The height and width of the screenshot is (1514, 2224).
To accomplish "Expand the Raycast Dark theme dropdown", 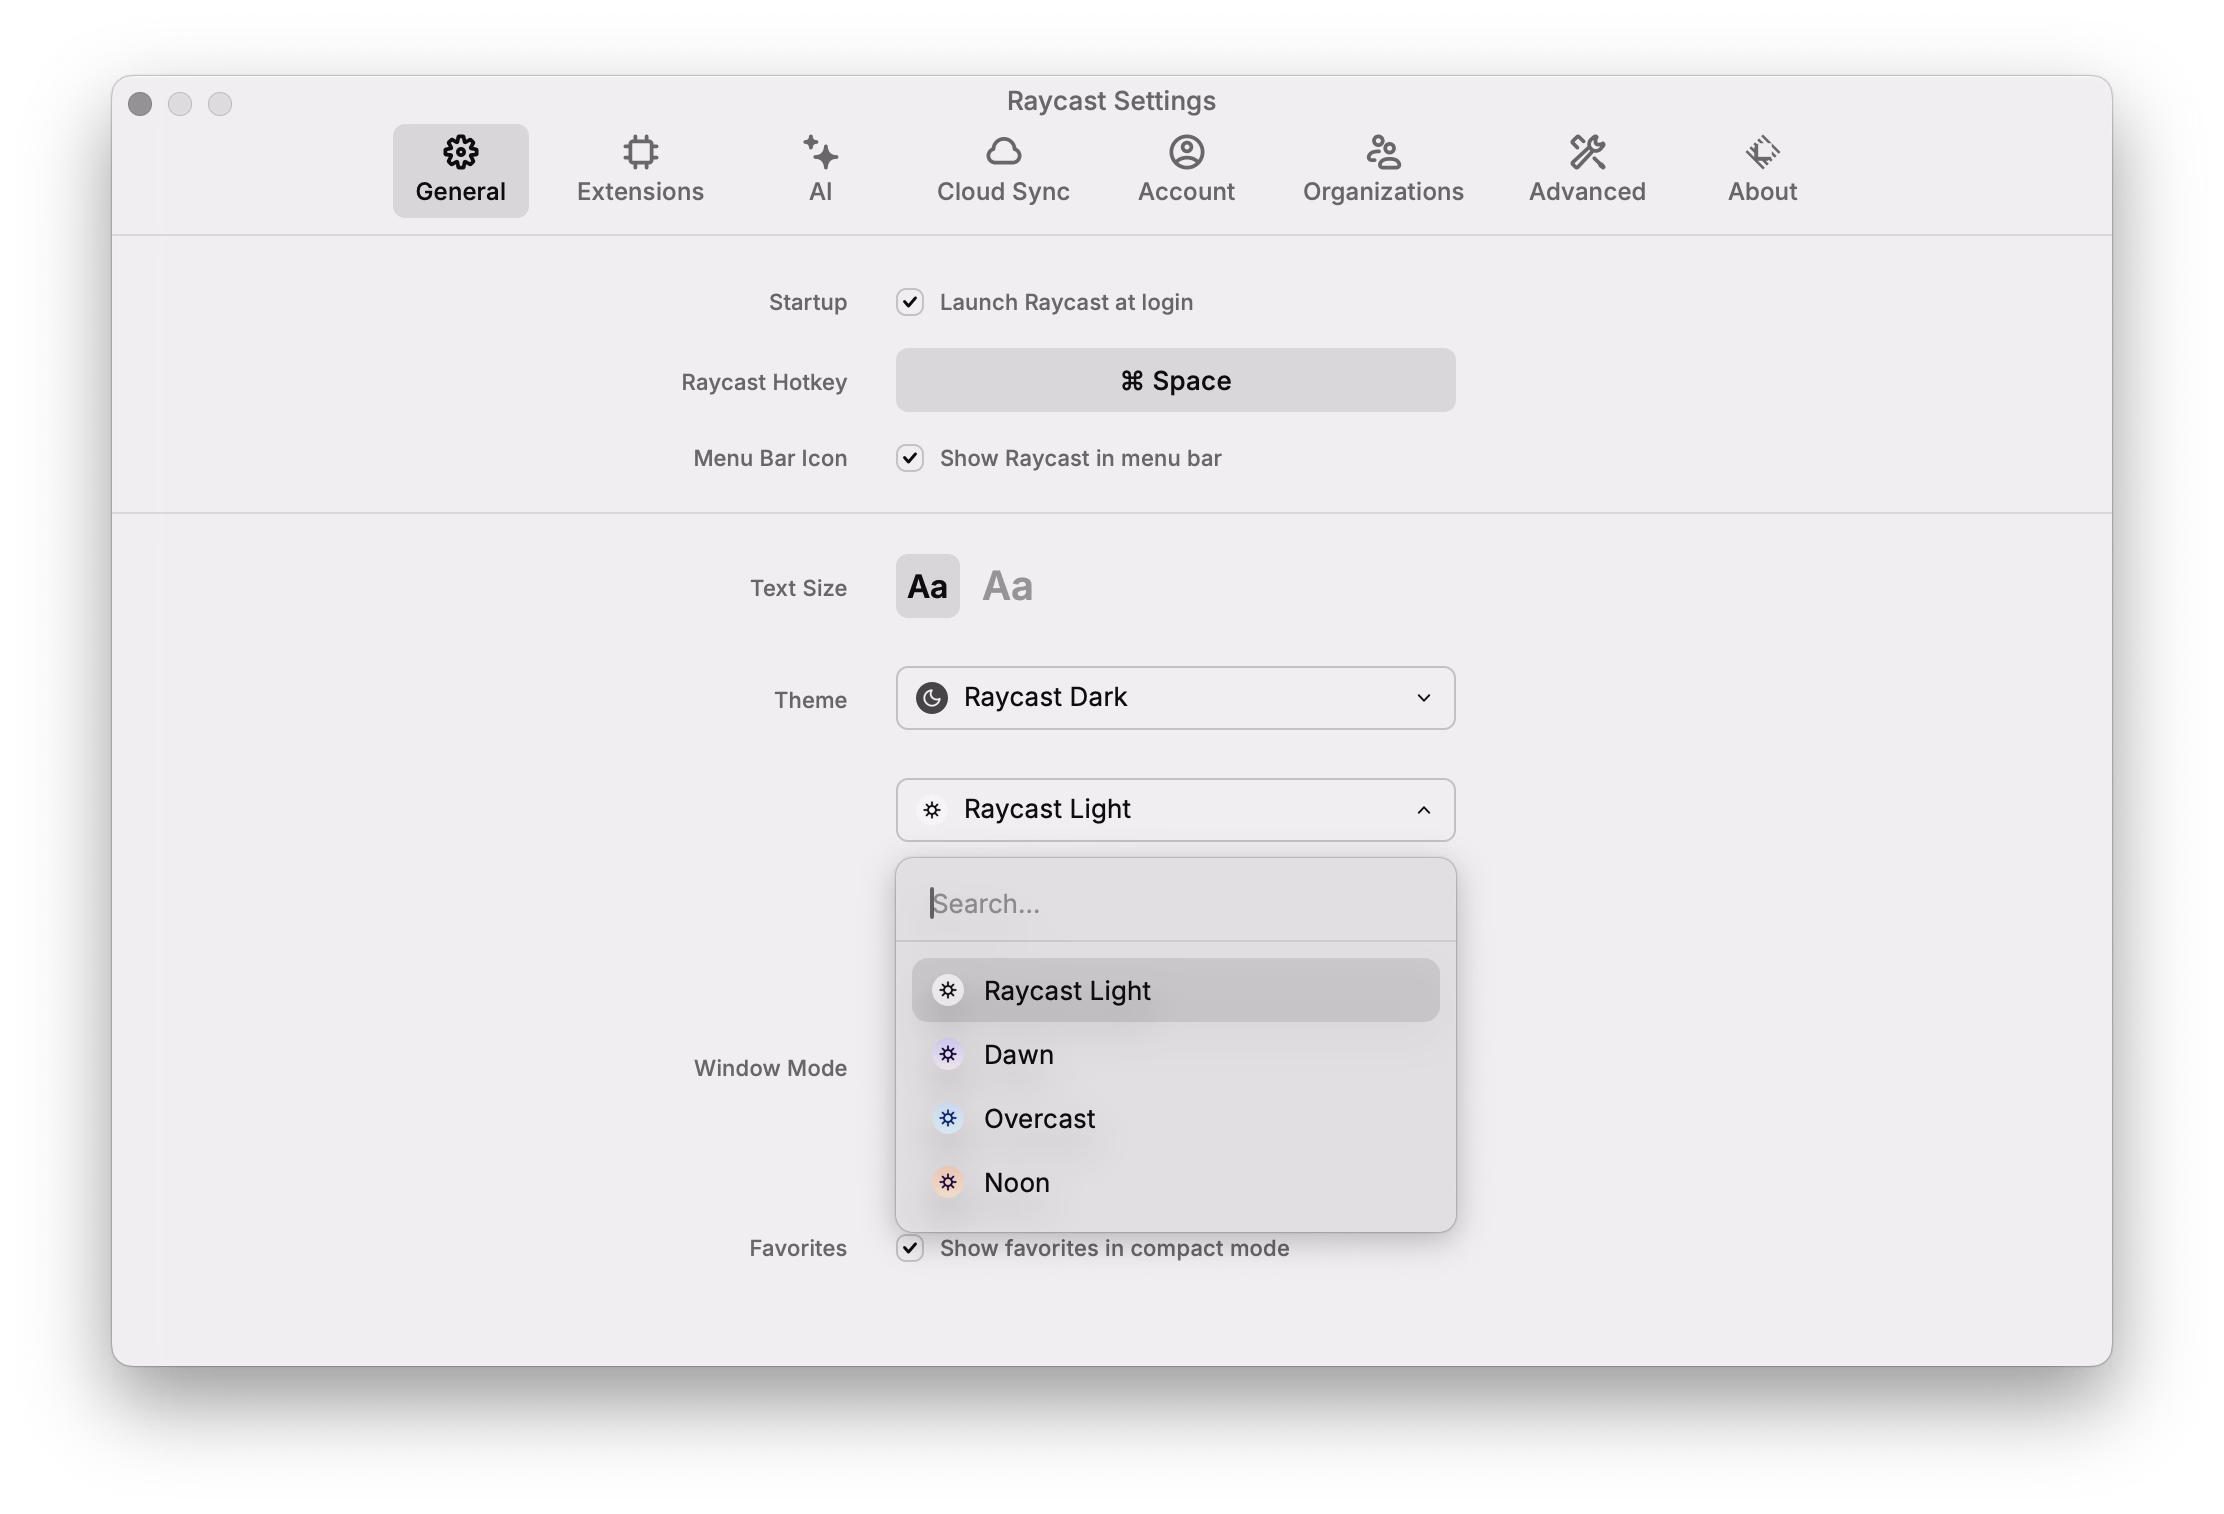I will pyautogui.click(x=1175, y=698).
